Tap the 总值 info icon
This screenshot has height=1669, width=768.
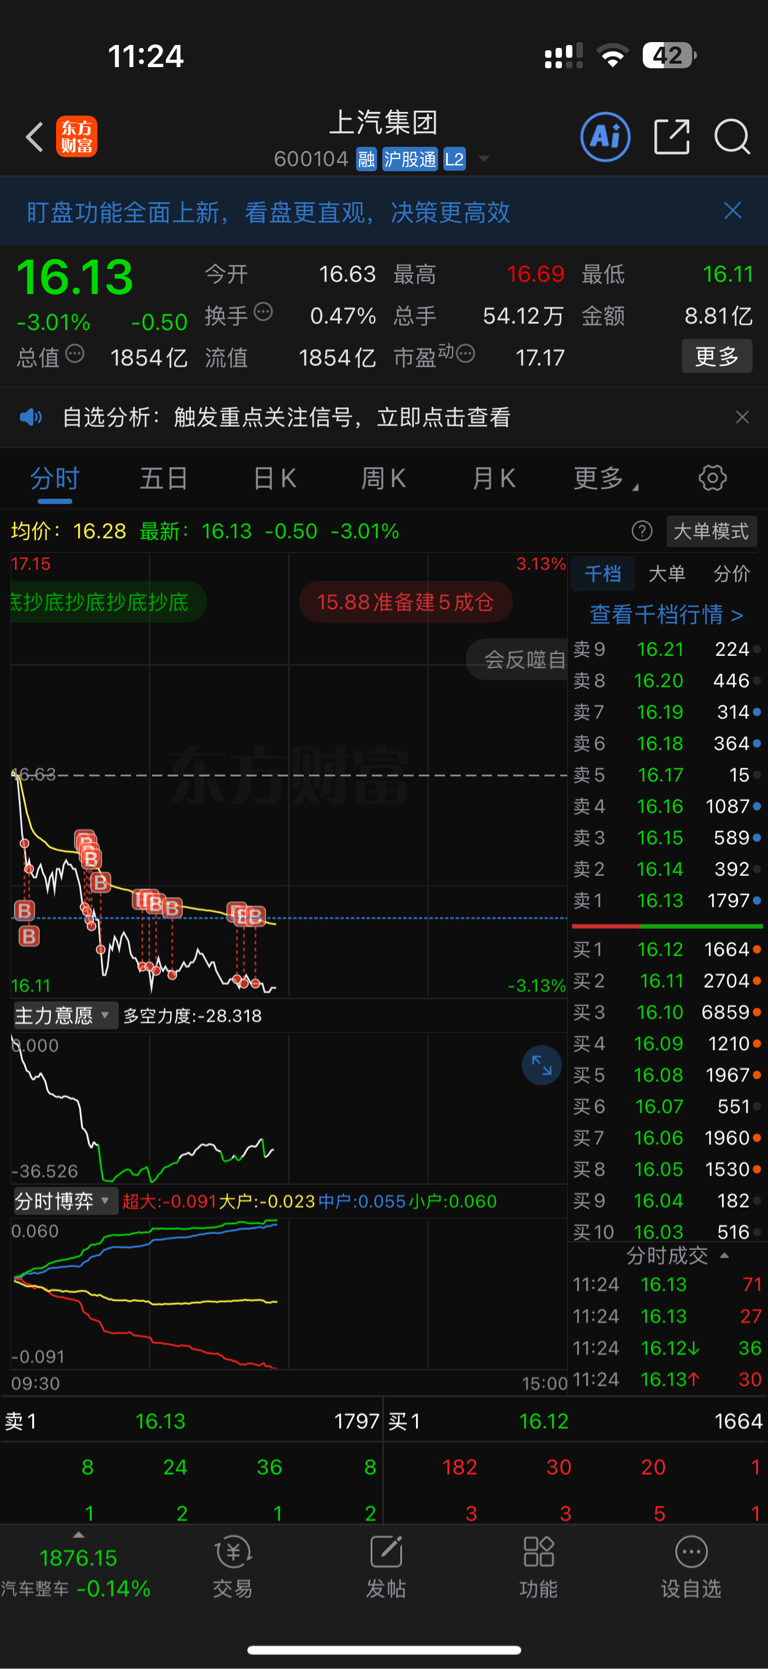[x=75, y=354]
